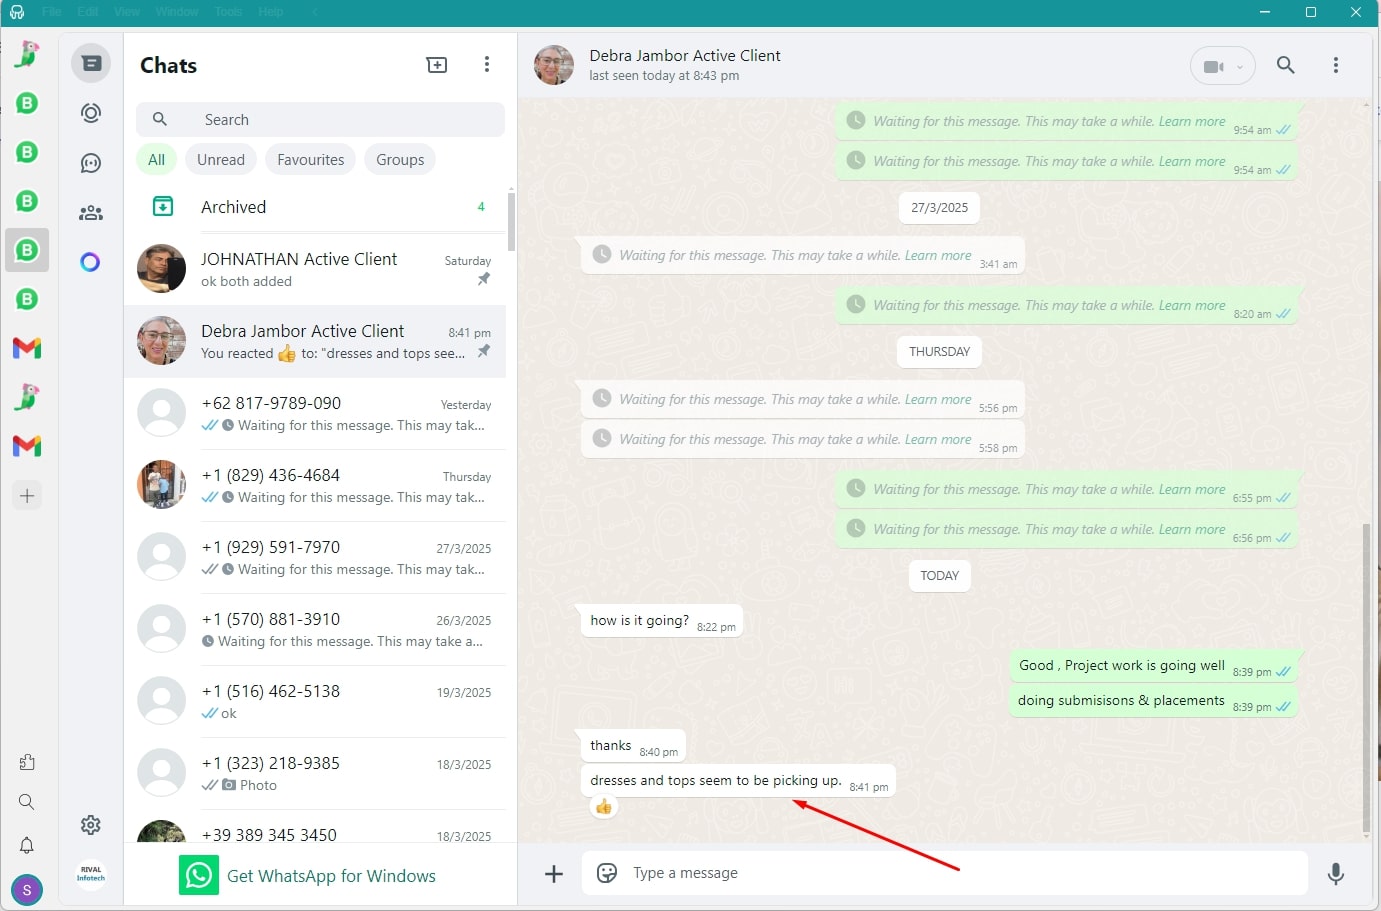1381x911 pixels.
Task: Toggle the Favourites chats filter
Action: (310, 160)
